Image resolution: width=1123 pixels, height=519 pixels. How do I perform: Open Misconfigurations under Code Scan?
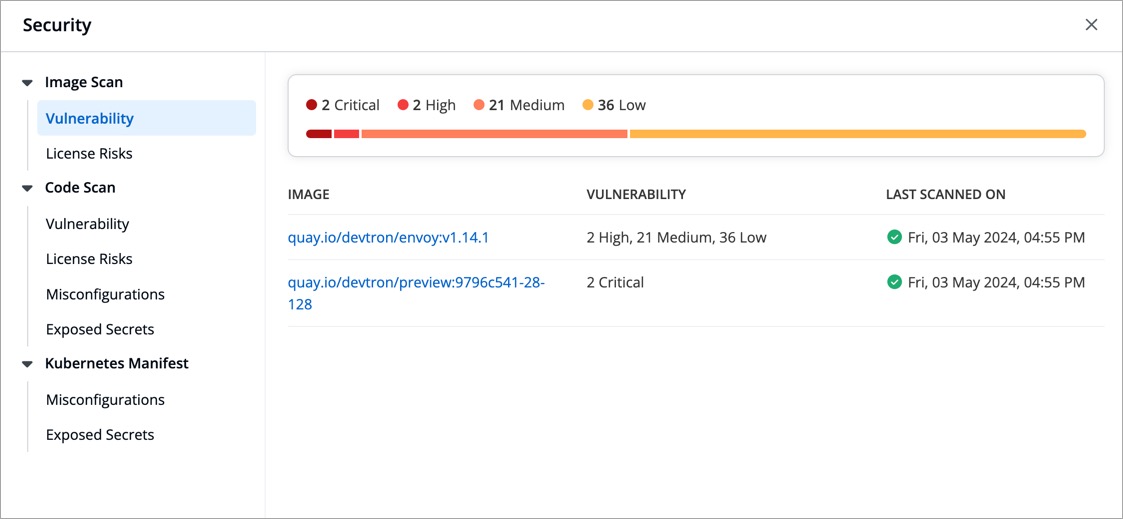105,295
